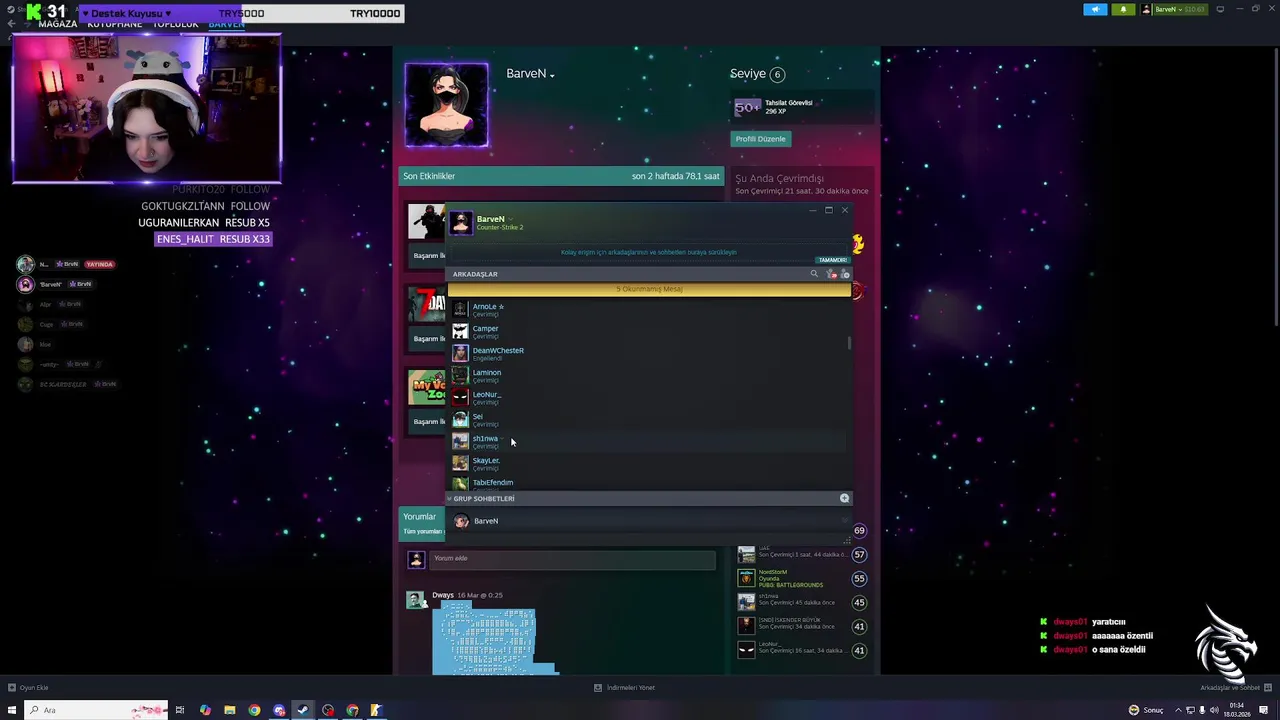Image resolution: width=1280 pixels, height=720 pixels.
Task: Expand BarveN status dropdown in friends window
Action: pyautogui.click(x=510, y=219)
